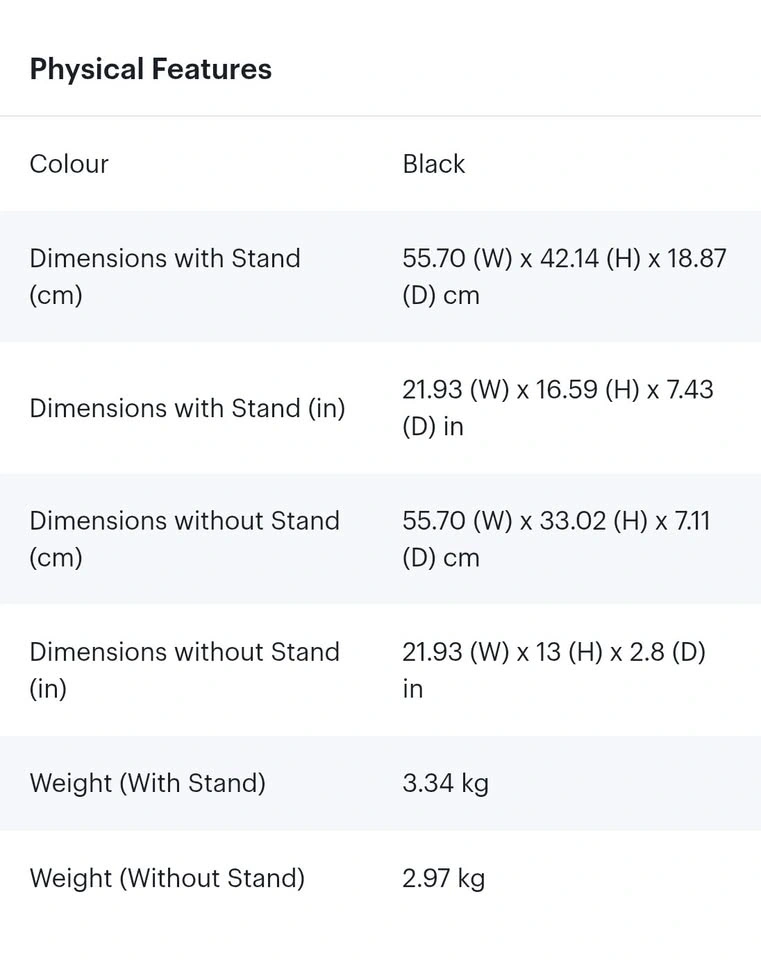Click the 7.43 depth value
Viewport: 761px width, 960px height.
(690, 389)
